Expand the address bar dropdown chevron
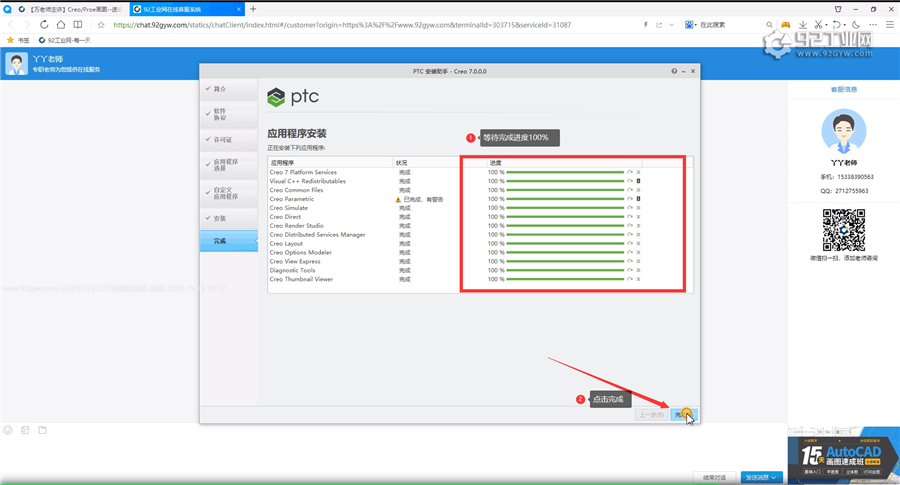This screenshot has height=485, width=900. pos(672,25)
